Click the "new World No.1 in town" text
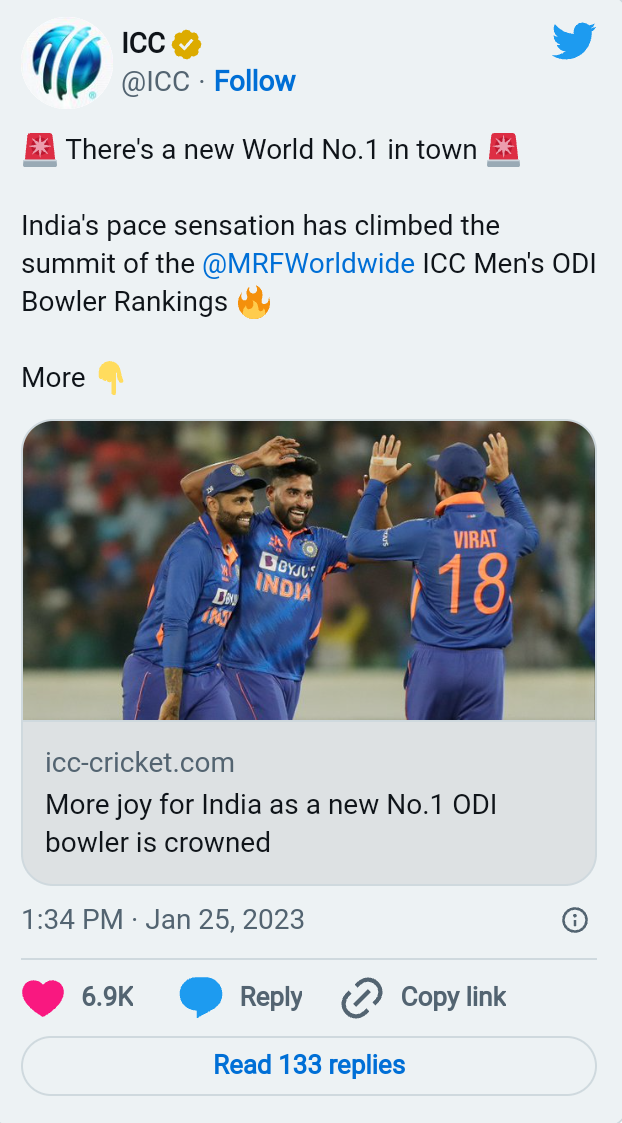This screenshot has width=622, height=1123. point(271,150)
